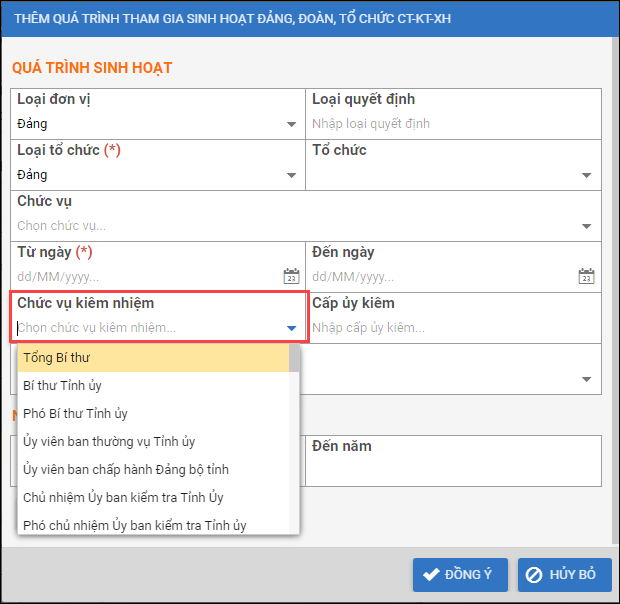Open the Từ ngày calendar picker icon

tap(291, 276)
